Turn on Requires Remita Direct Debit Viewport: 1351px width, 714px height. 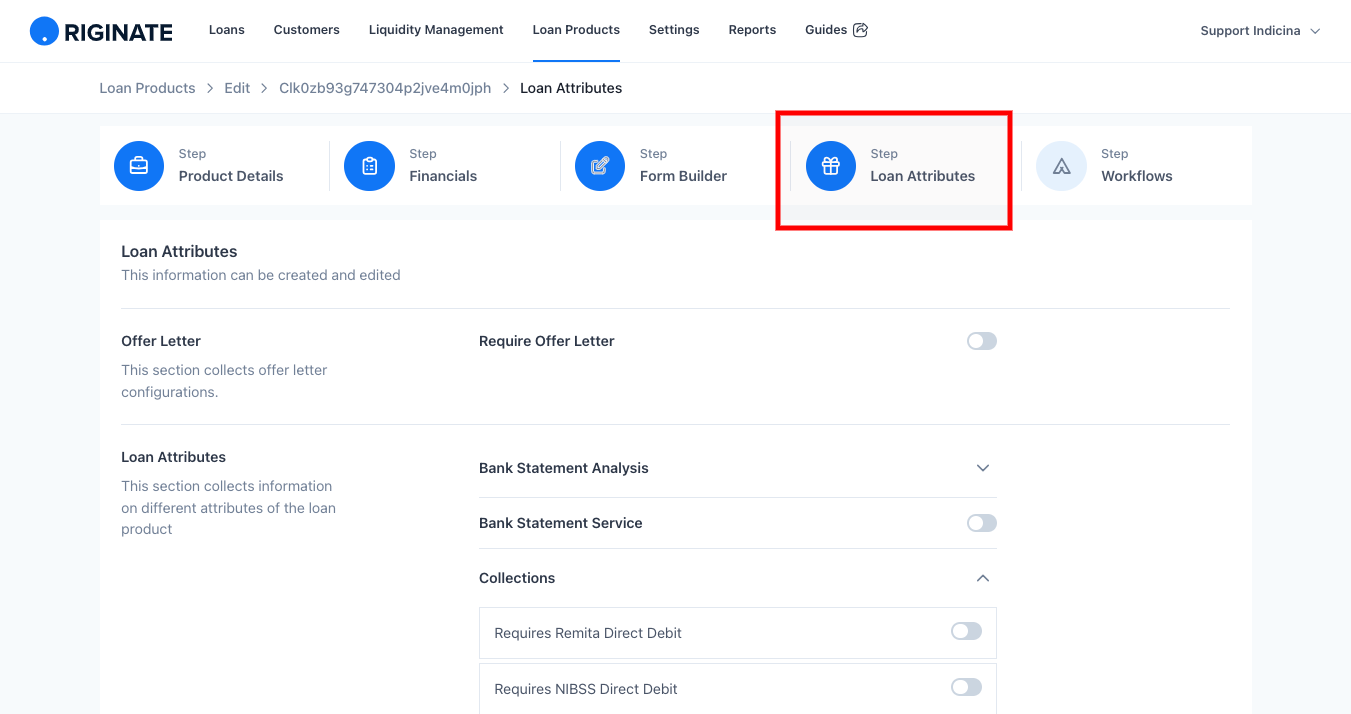[x=966, y=631]
